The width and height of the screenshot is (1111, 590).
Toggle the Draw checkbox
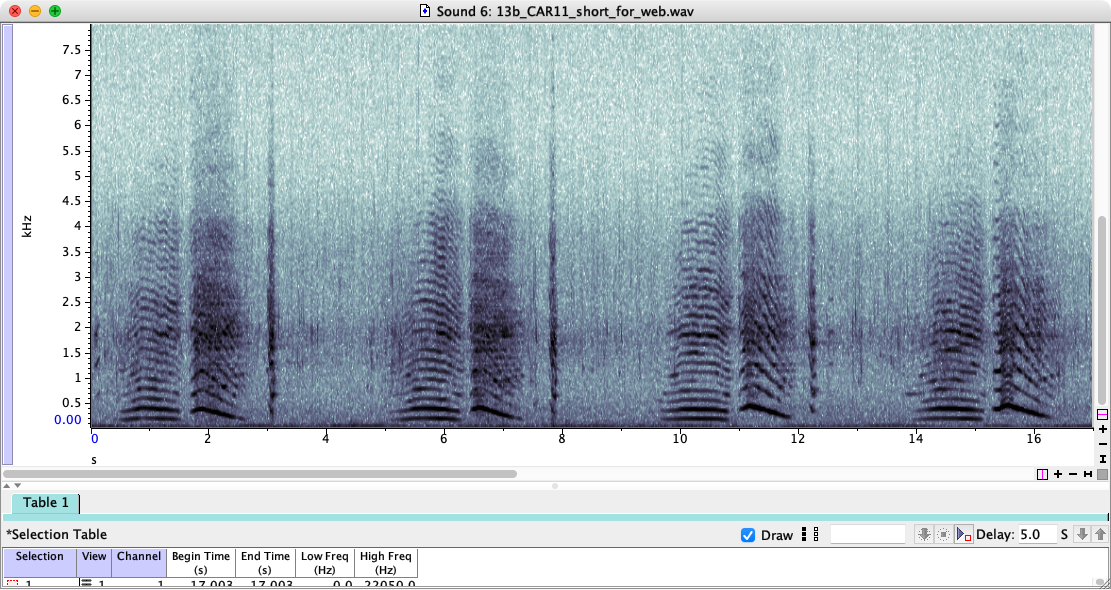[x=748, y=535]
